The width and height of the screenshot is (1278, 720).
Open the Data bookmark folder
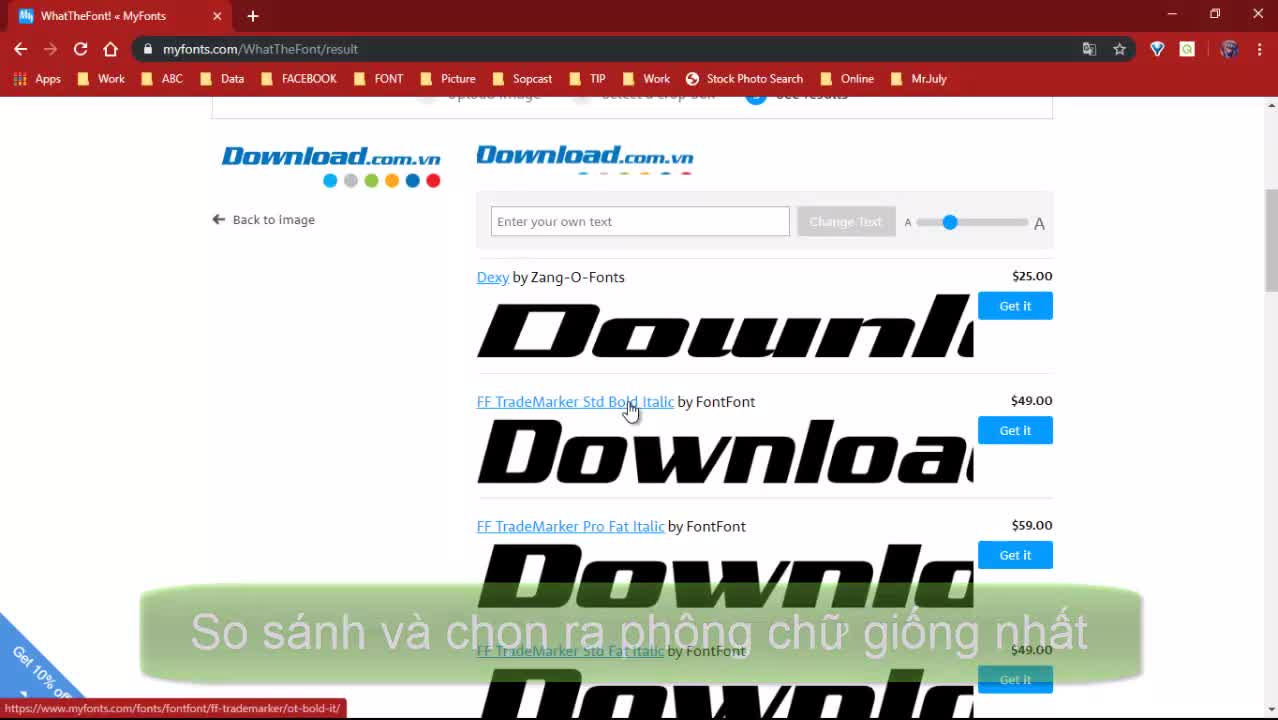(x=222, y=79)
